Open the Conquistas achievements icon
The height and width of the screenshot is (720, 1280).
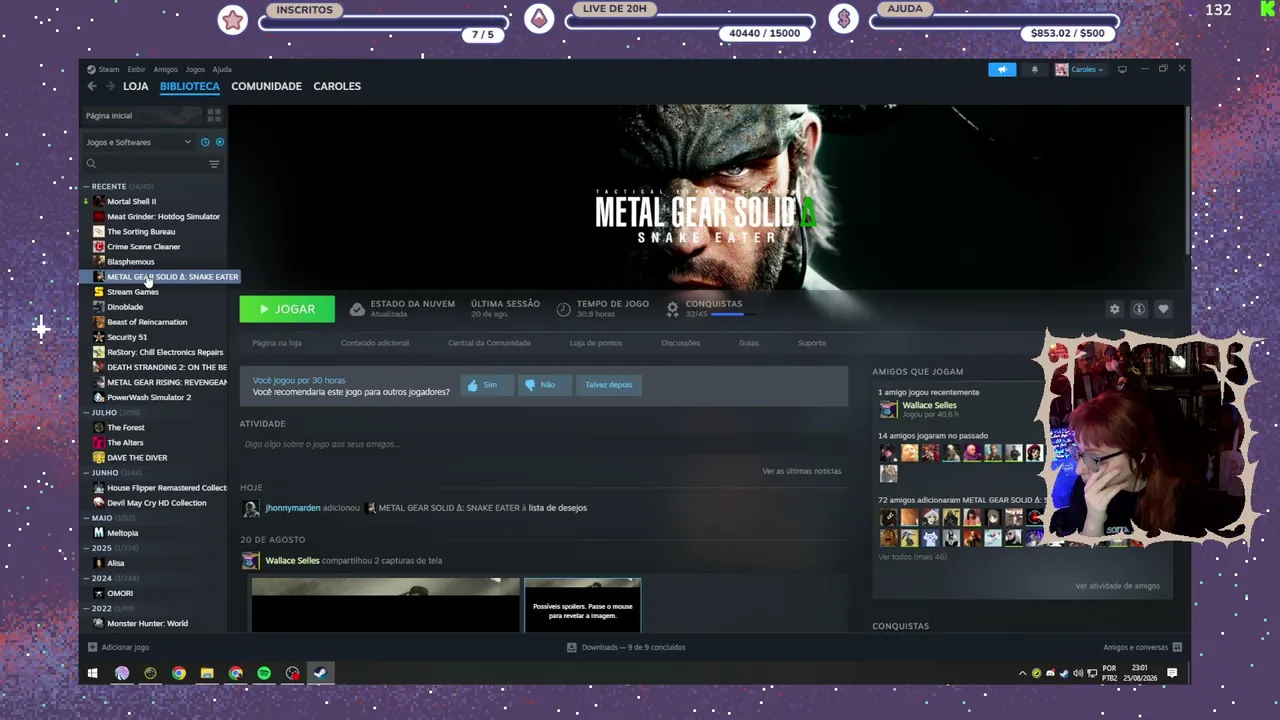672,309
